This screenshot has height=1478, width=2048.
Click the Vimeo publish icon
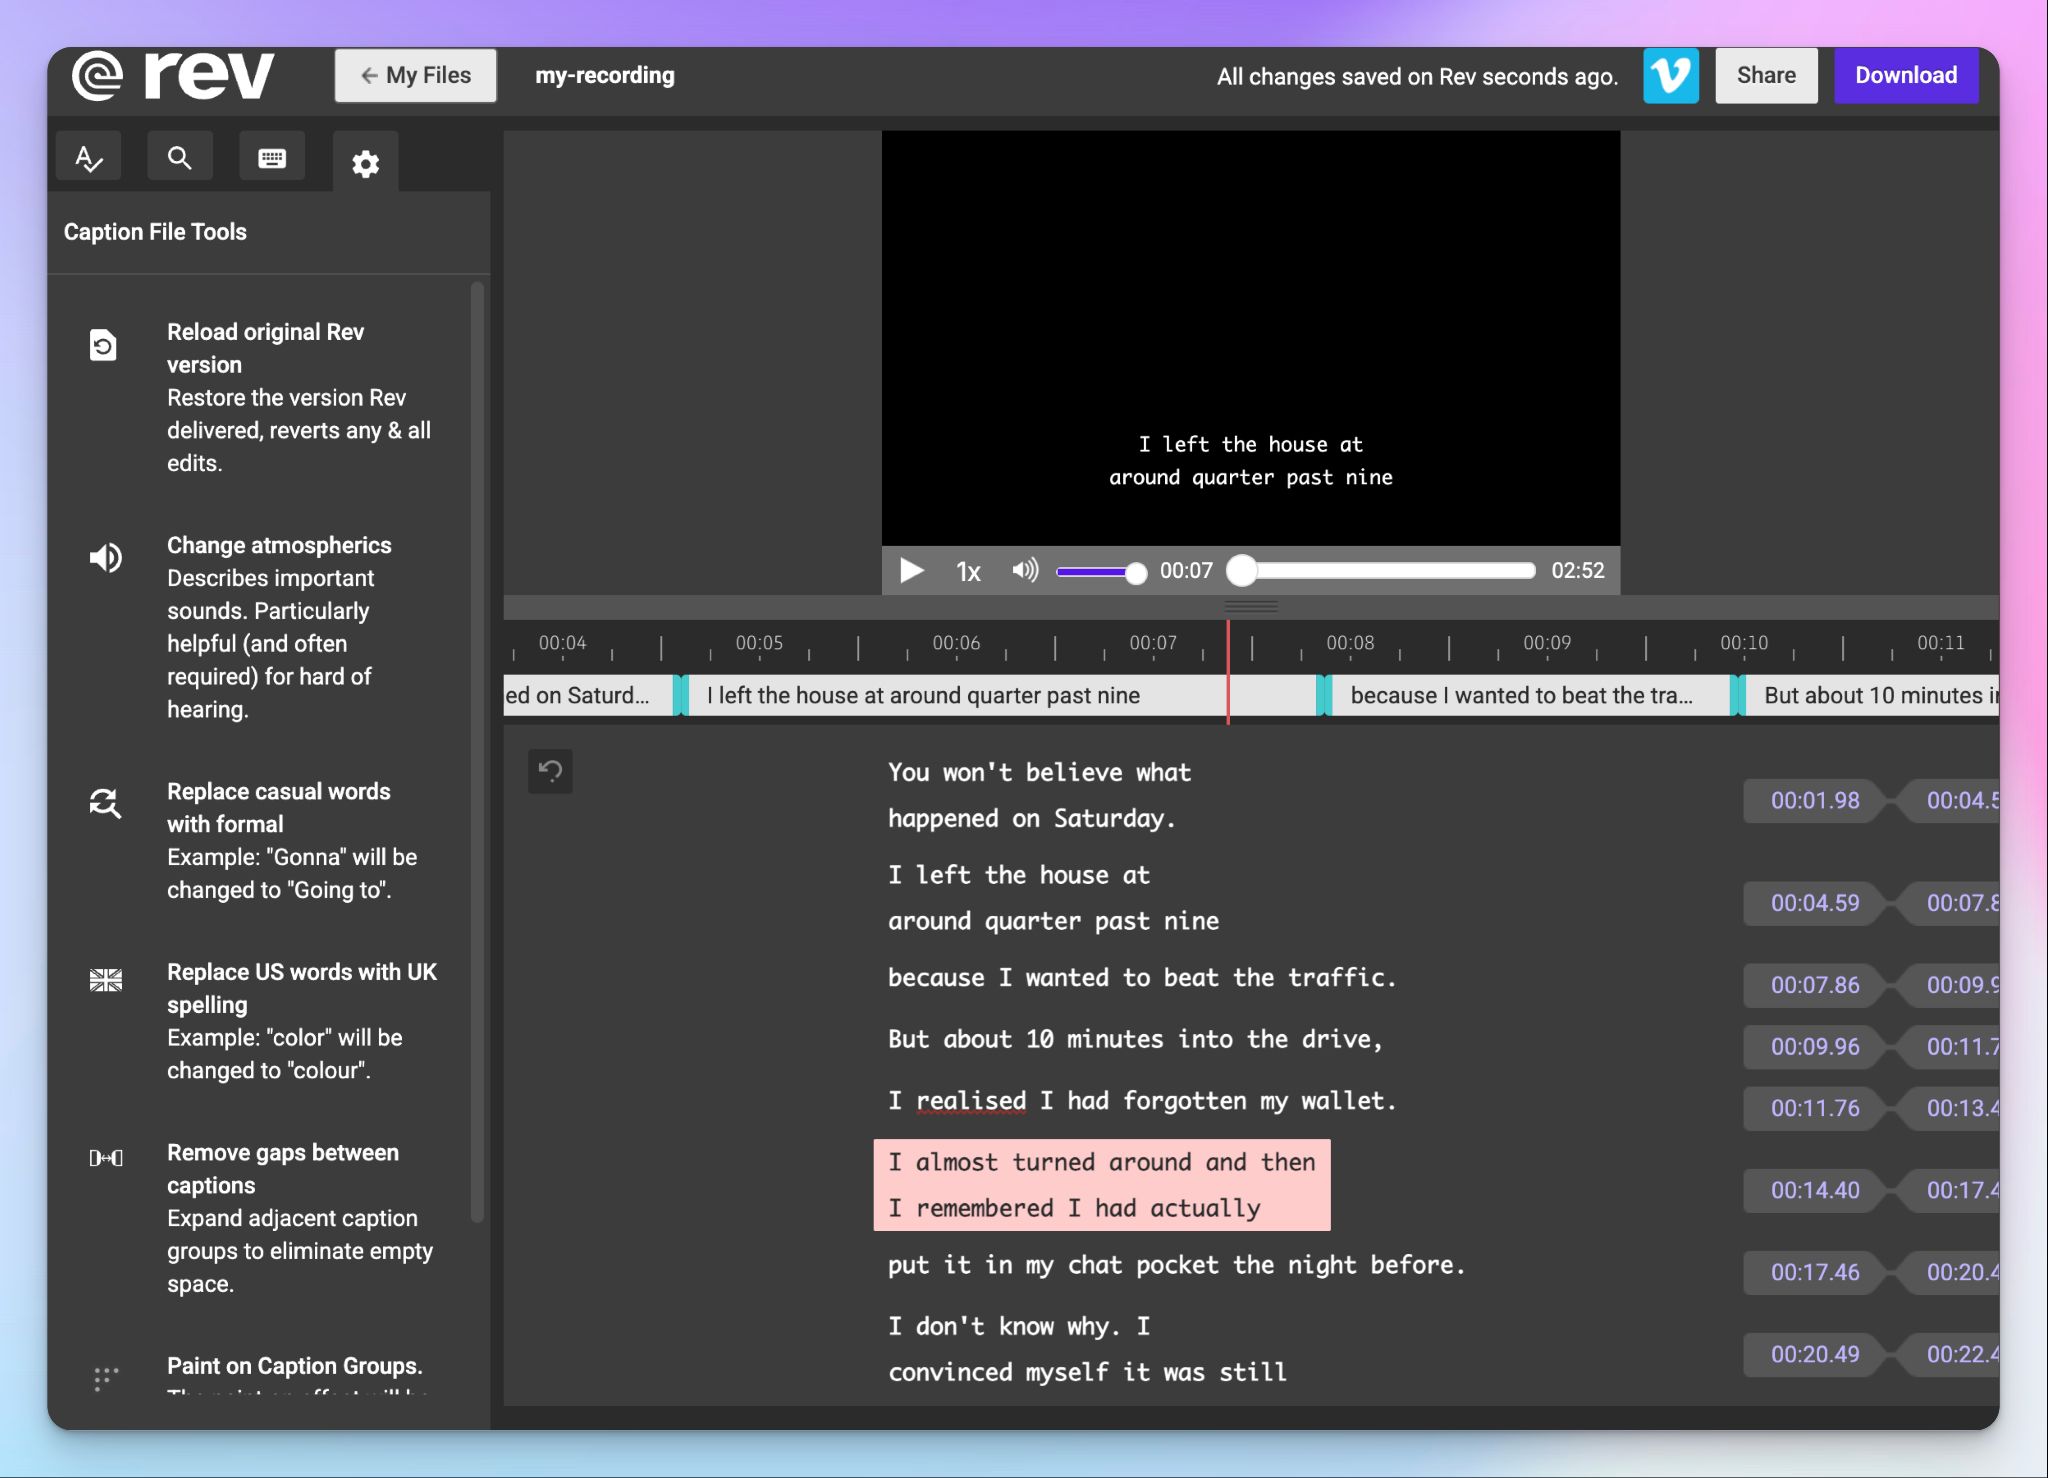point(1670,76)
